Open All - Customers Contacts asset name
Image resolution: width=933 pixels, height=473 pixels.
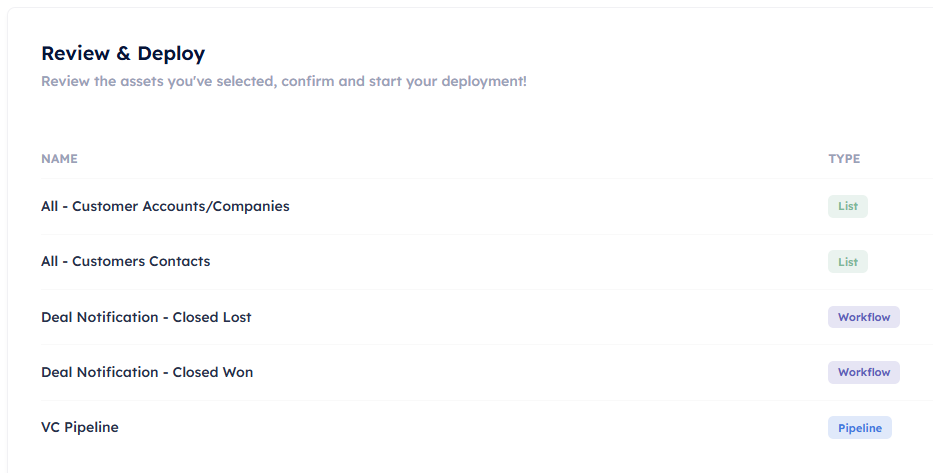(125, 262)
